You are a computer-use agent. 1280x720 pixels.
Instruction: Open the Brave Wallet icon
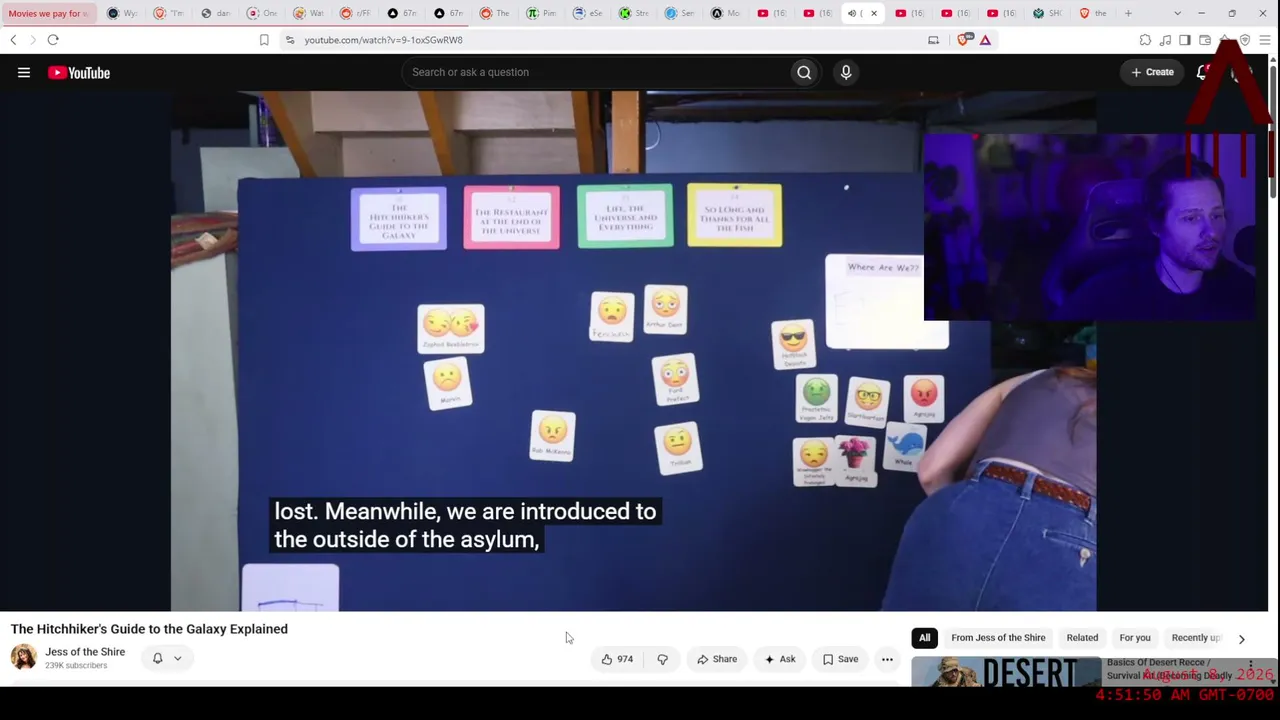point(1205,40)
